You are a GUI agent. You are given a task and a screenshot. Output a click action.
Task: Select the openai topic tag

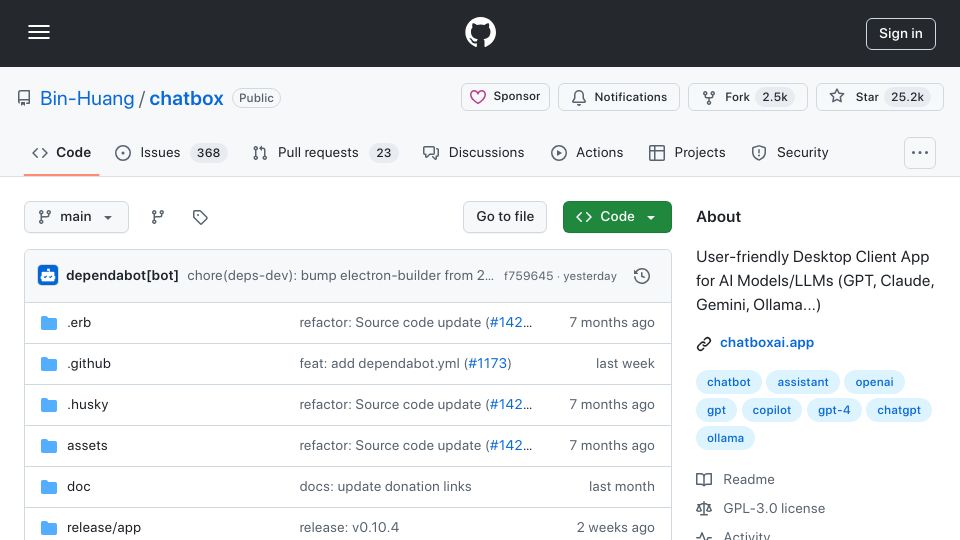[x=874, y=382]
